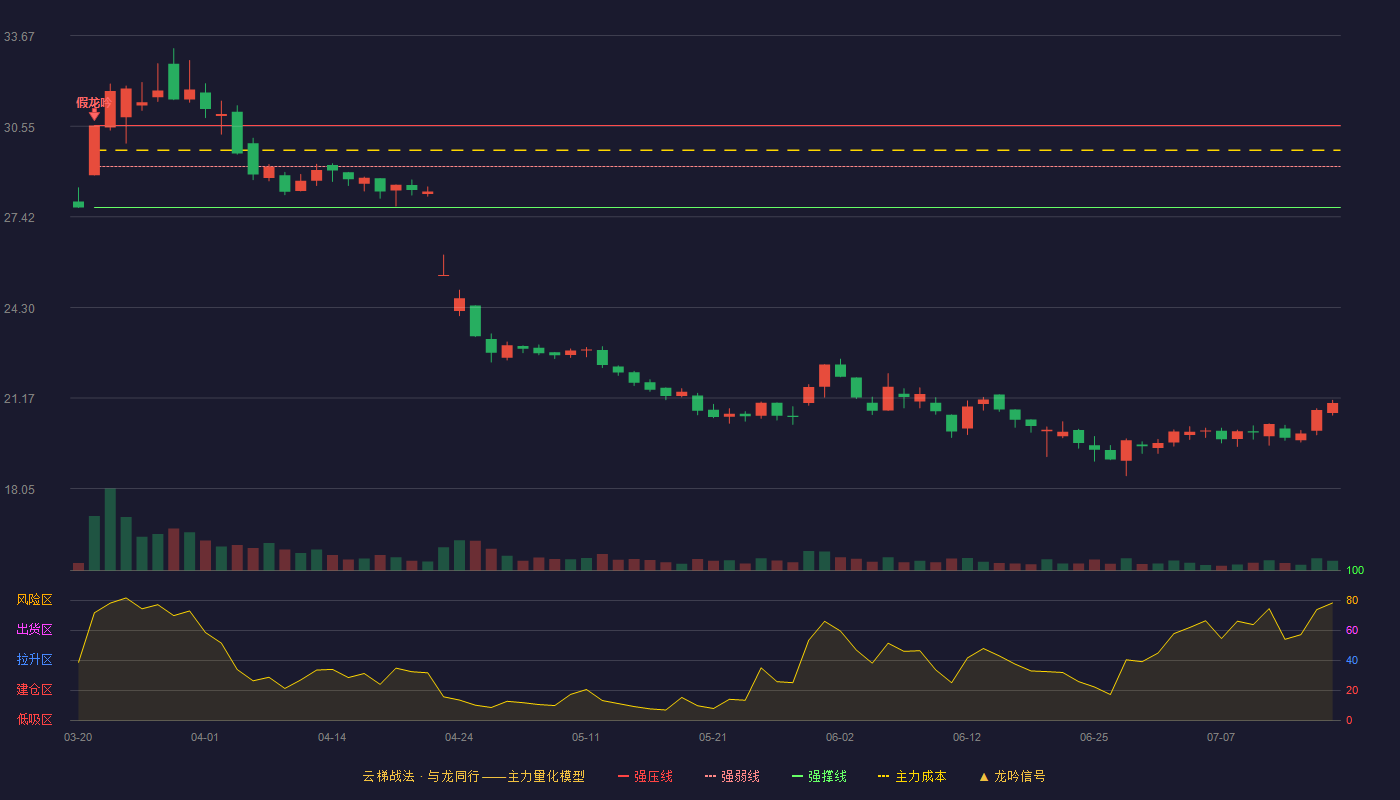Click the yellow dashed 主力成本 line
This screenshot has width=1400, height=800.
(x=717, y=150)
